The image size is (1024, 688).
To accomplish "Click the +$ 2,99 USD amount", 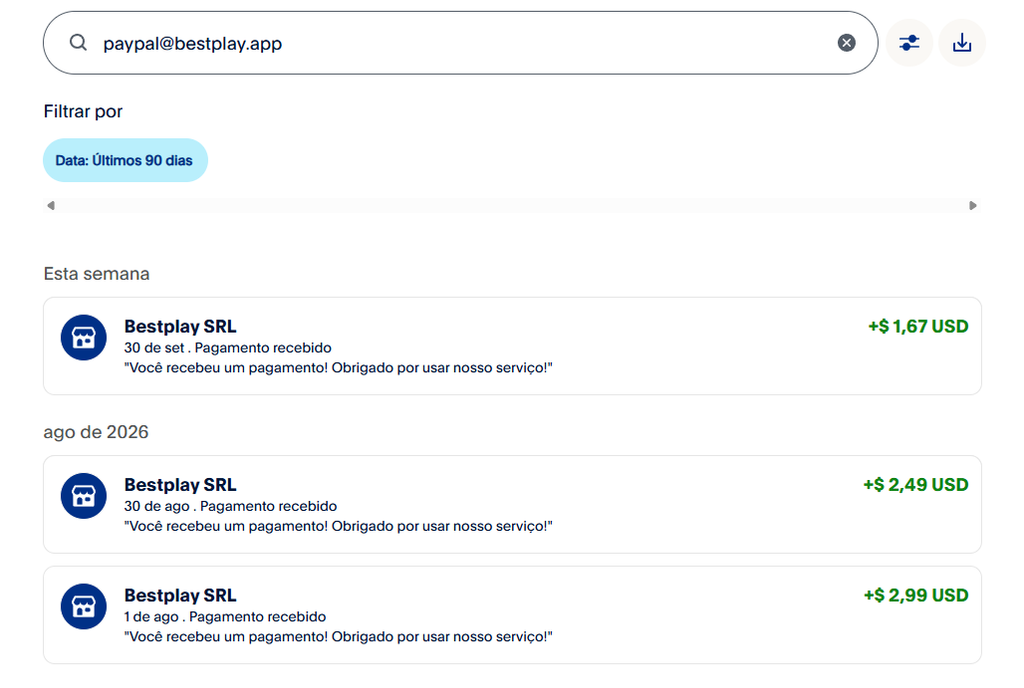I will 916,595.
